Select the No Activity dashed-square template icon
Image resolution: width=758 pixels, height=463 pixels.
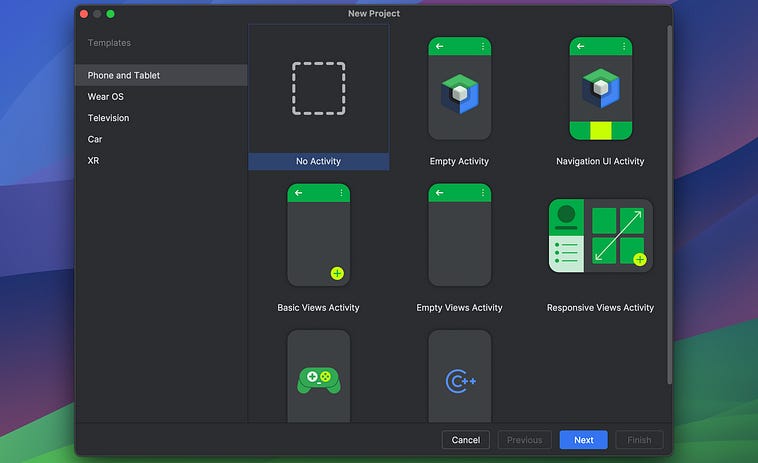click(x=319, y=88)
